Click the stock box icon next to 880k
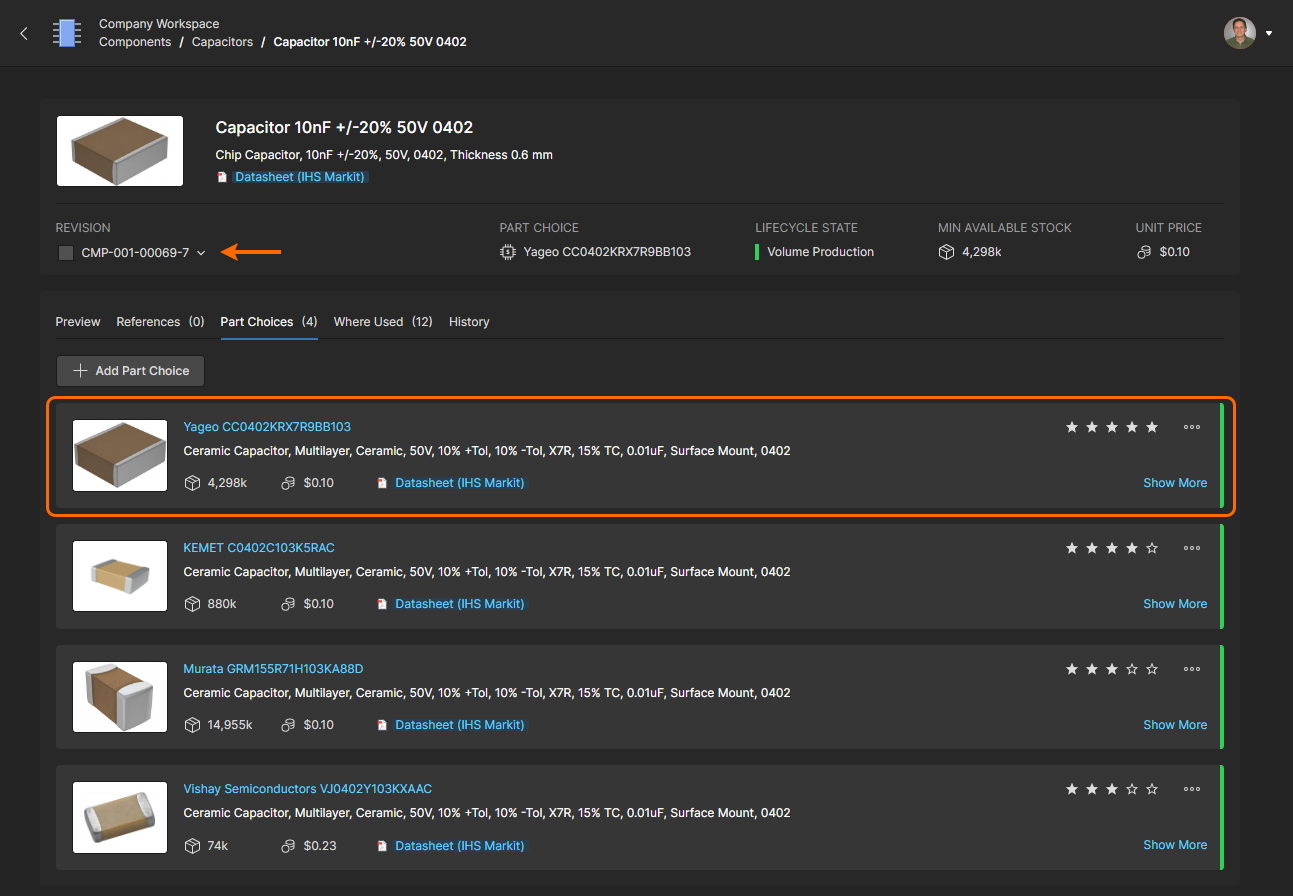Viewport: 1293px width, 896px height. click(x=193, y=604)
